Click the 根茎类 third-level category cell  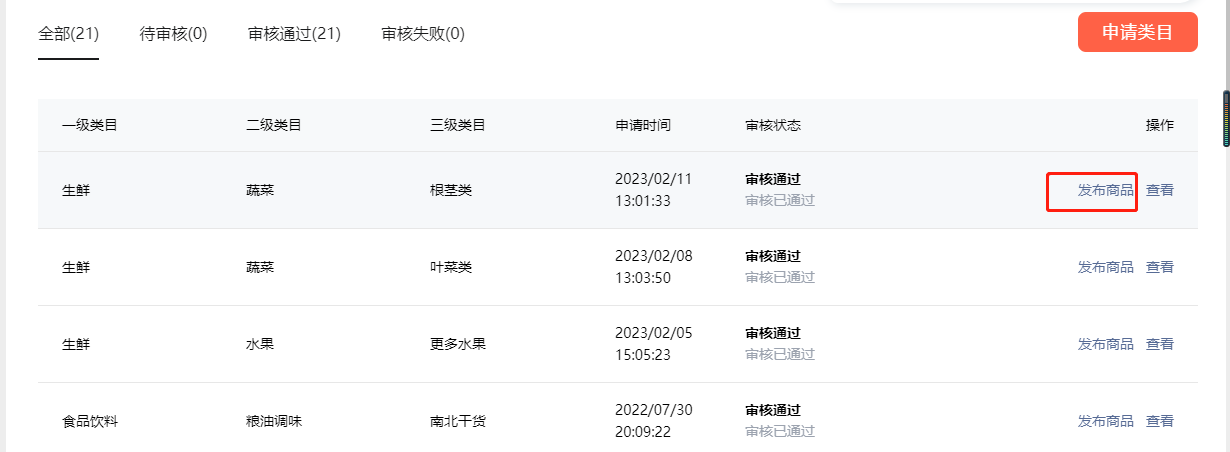click(451, 190)
